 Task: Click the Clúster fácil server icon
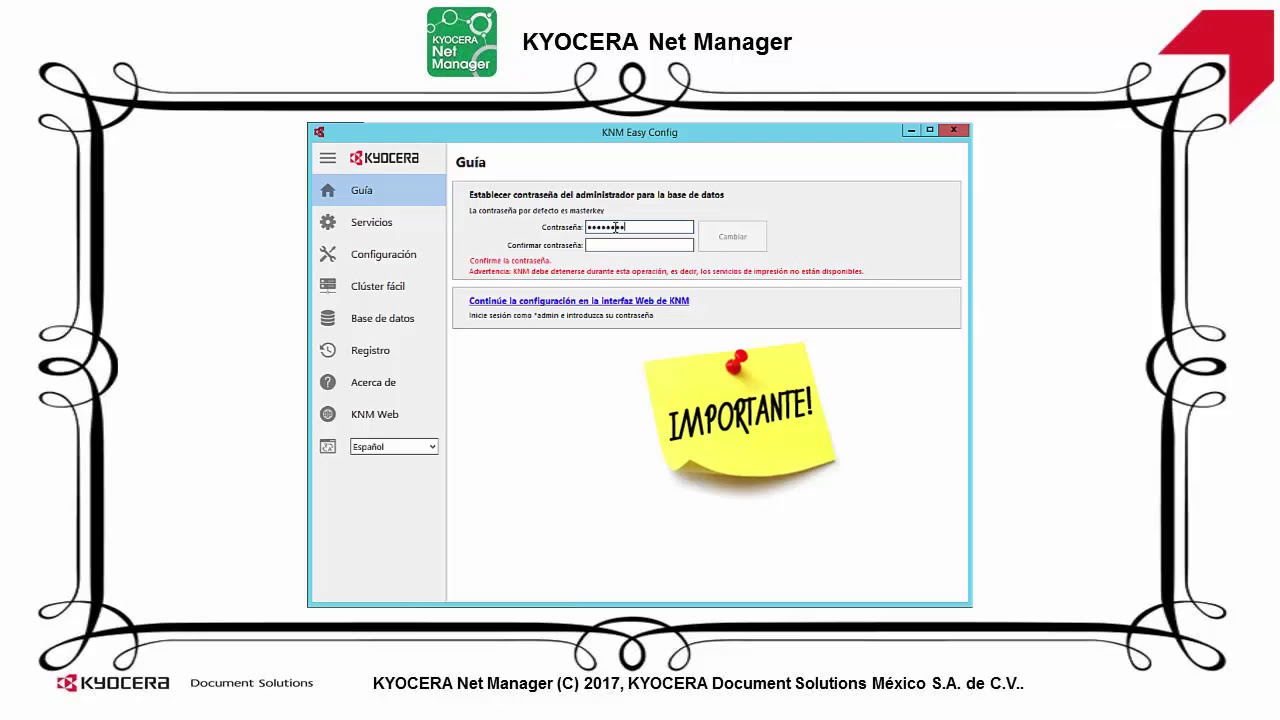(328, 286)
